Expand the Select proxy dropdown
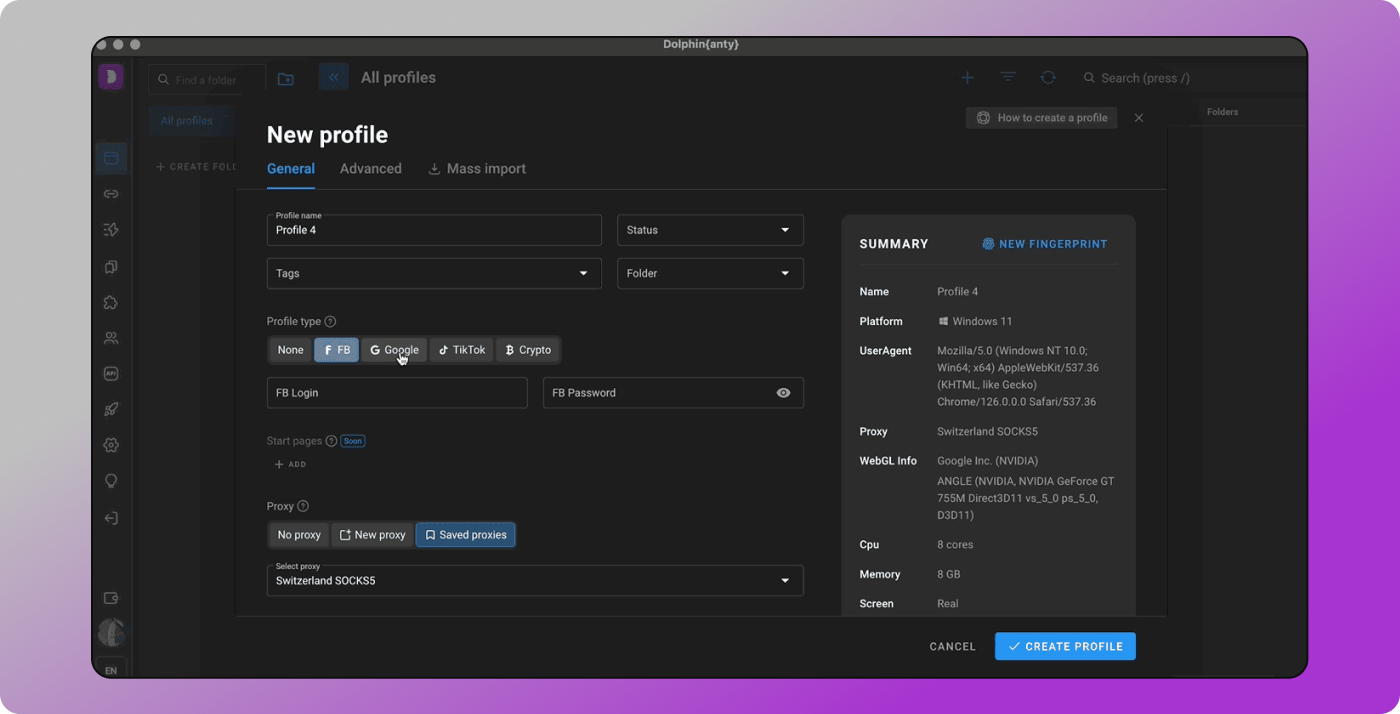The height and width of the screenshot is (714, 1400). coord(535,581)
